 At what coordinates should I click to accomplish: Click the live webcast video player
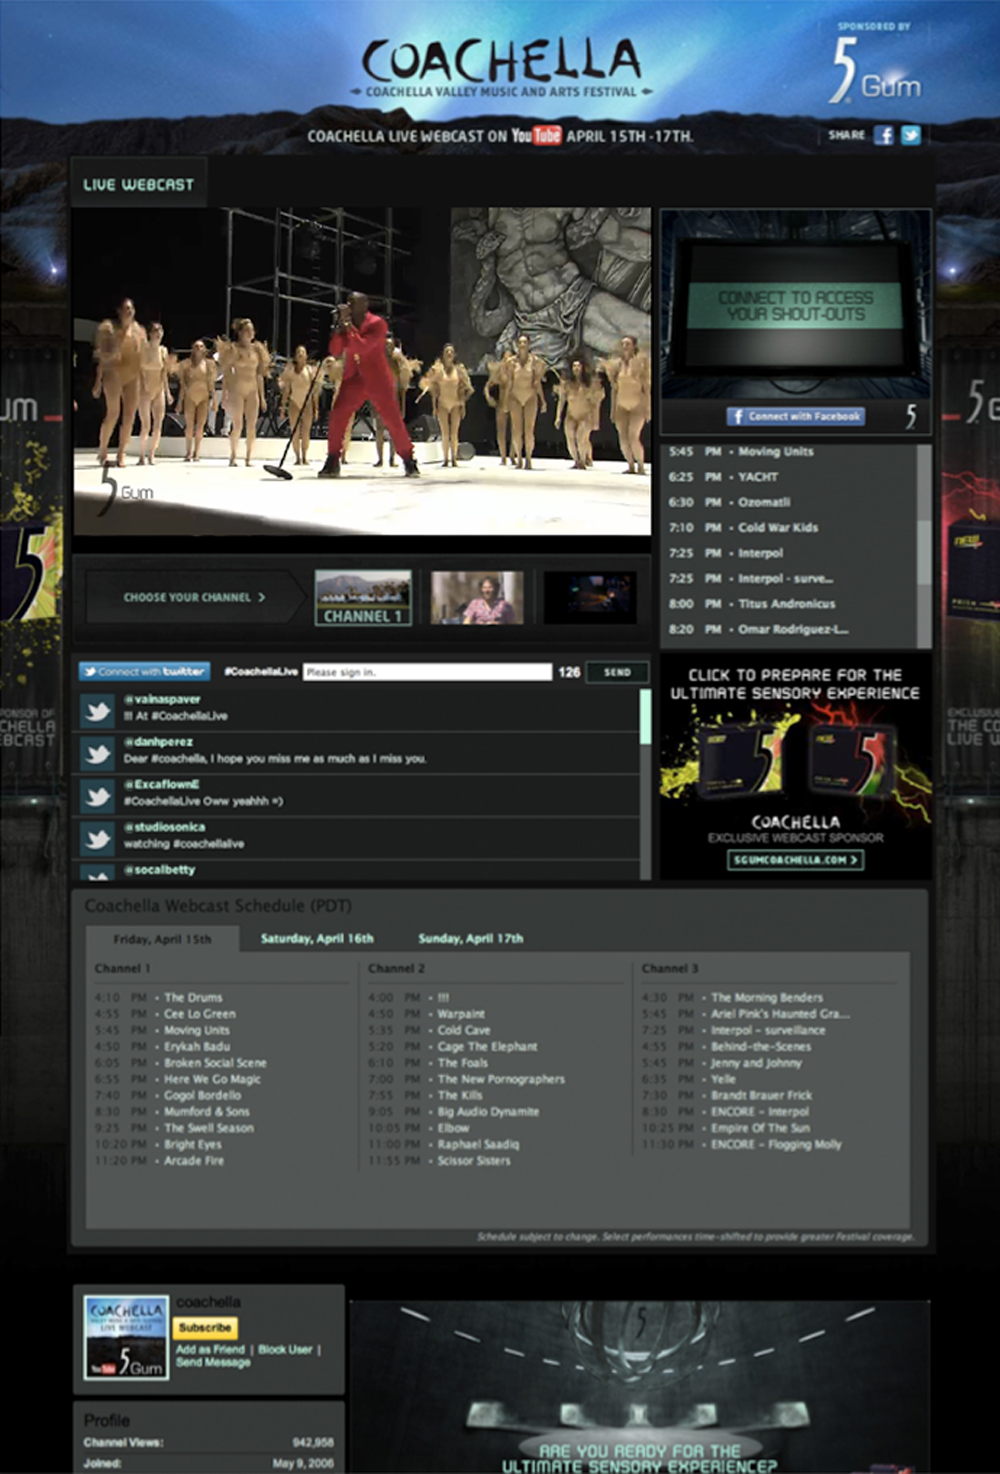[x=362, y=372]
